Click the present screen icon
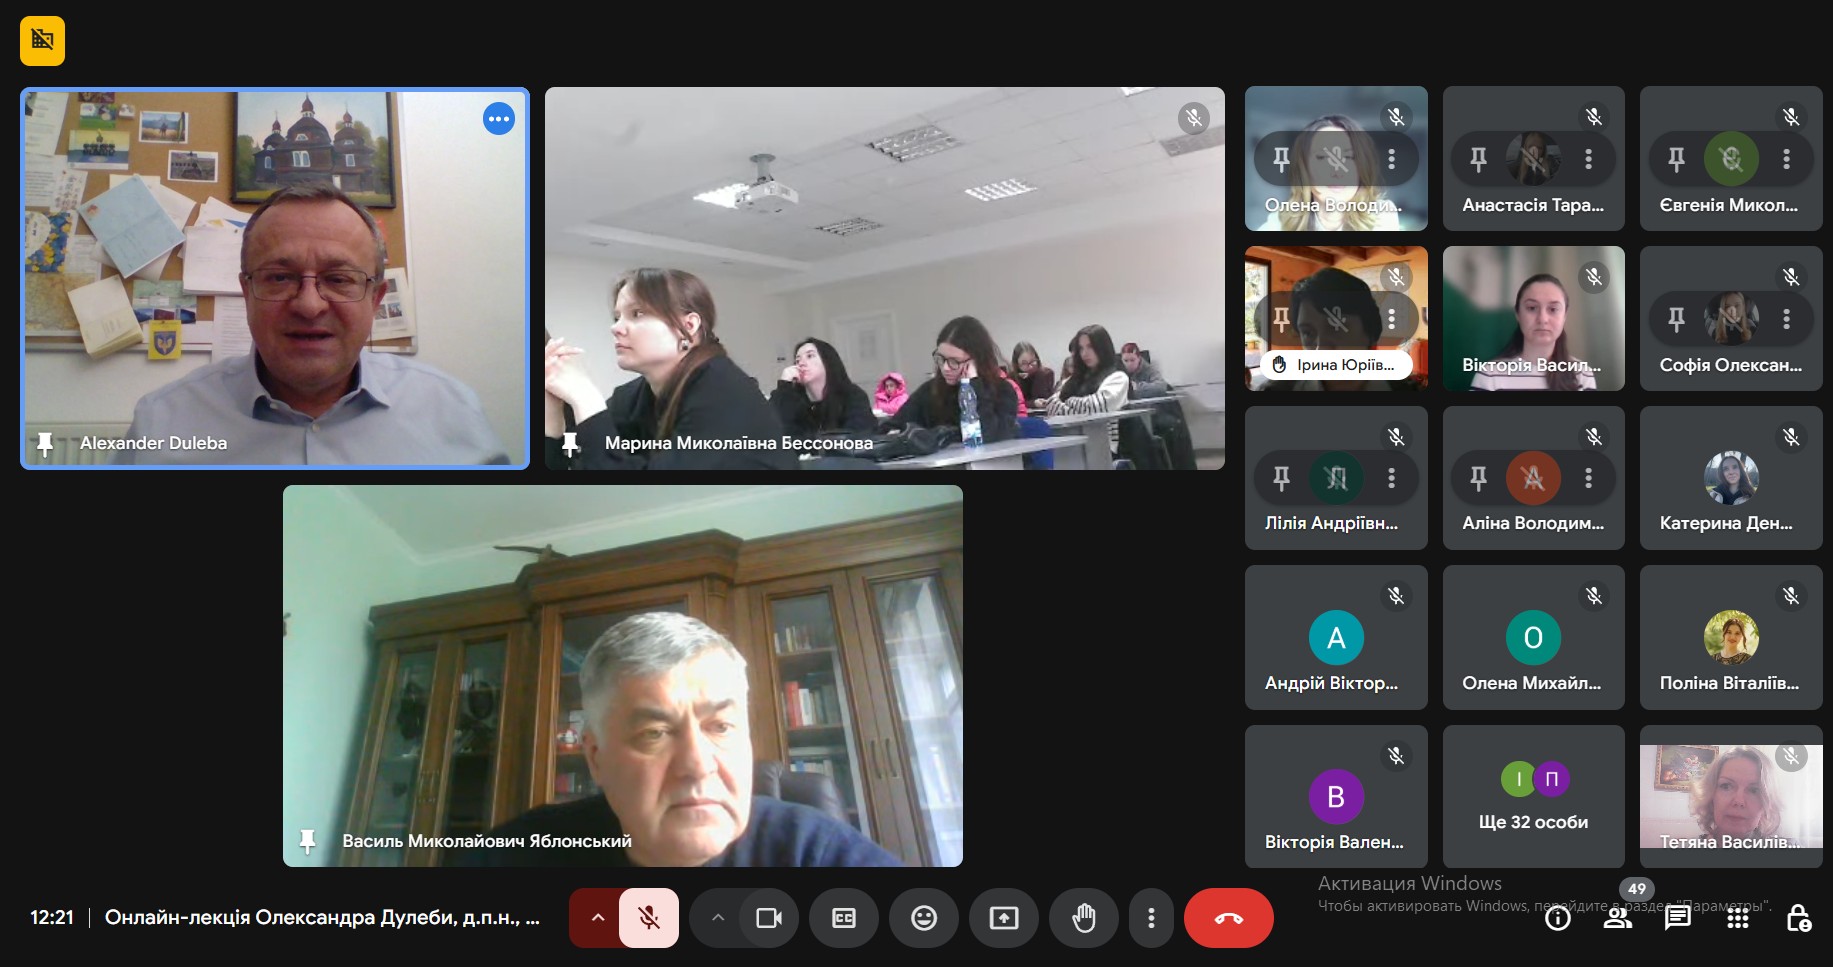Viewport: 1833px width, 967px height. [1004, 918]
